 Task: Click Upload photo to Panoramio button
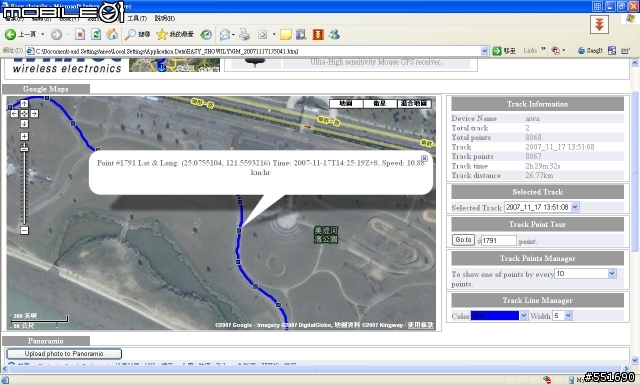(64, 354)
